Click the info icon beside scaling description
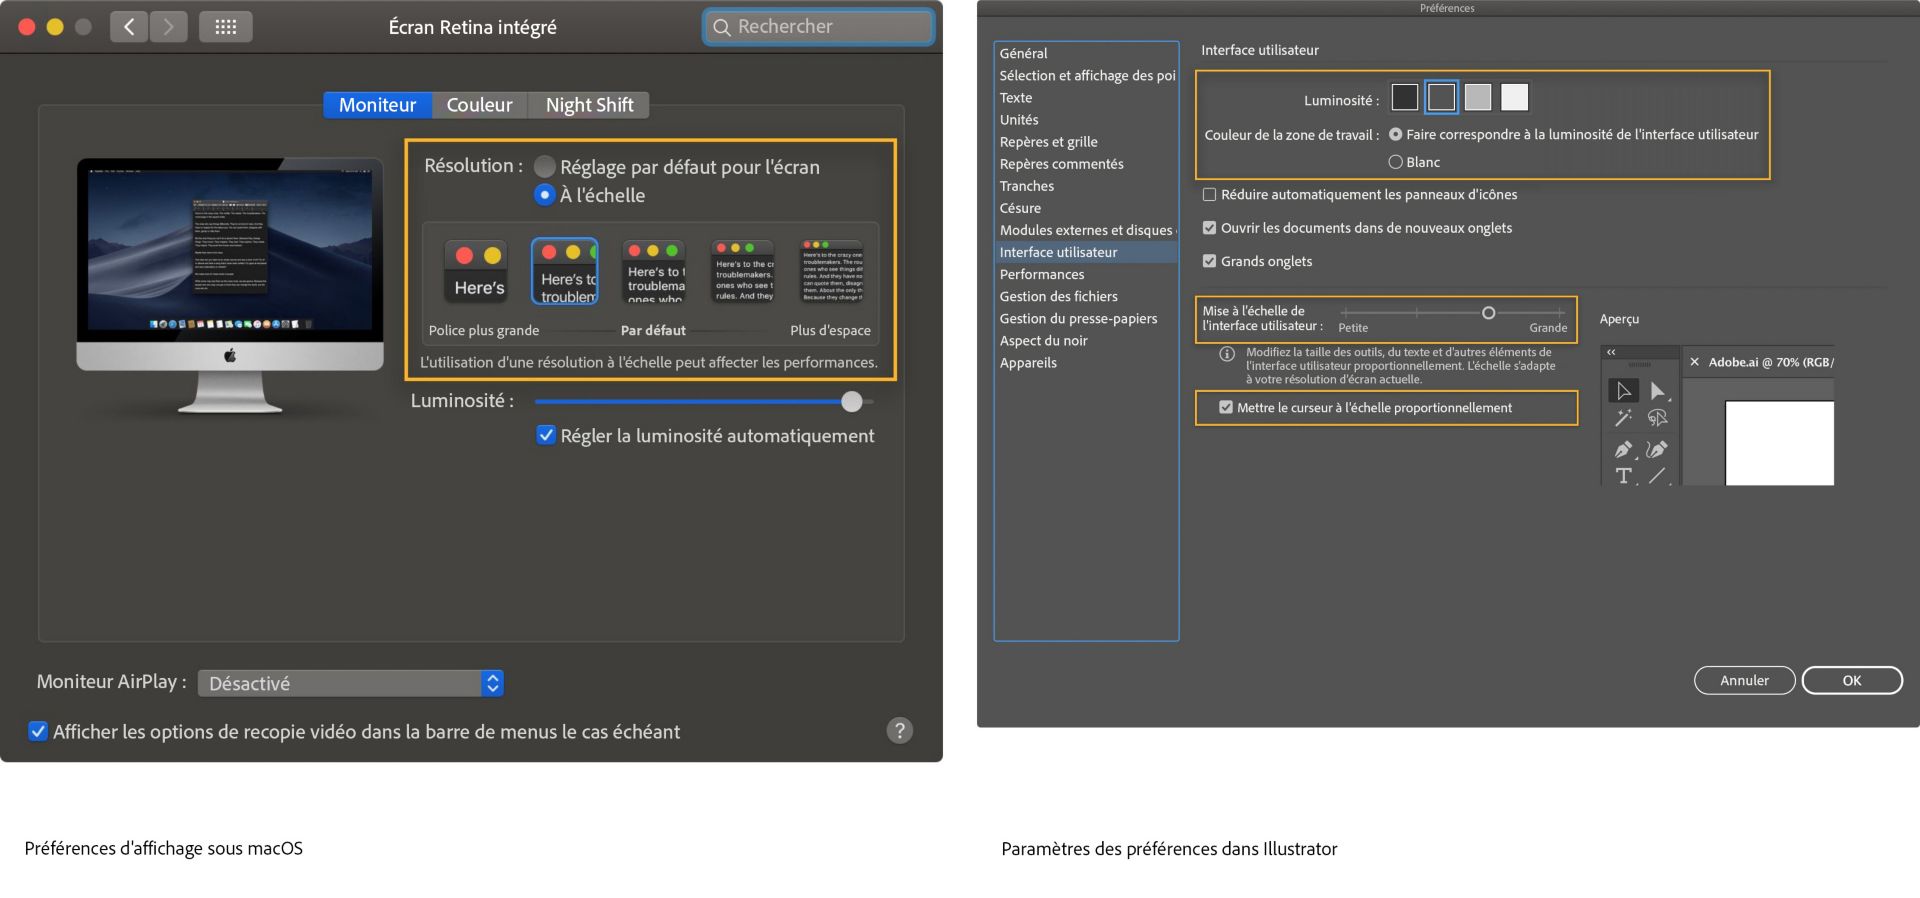 (x=1227, y=354)
